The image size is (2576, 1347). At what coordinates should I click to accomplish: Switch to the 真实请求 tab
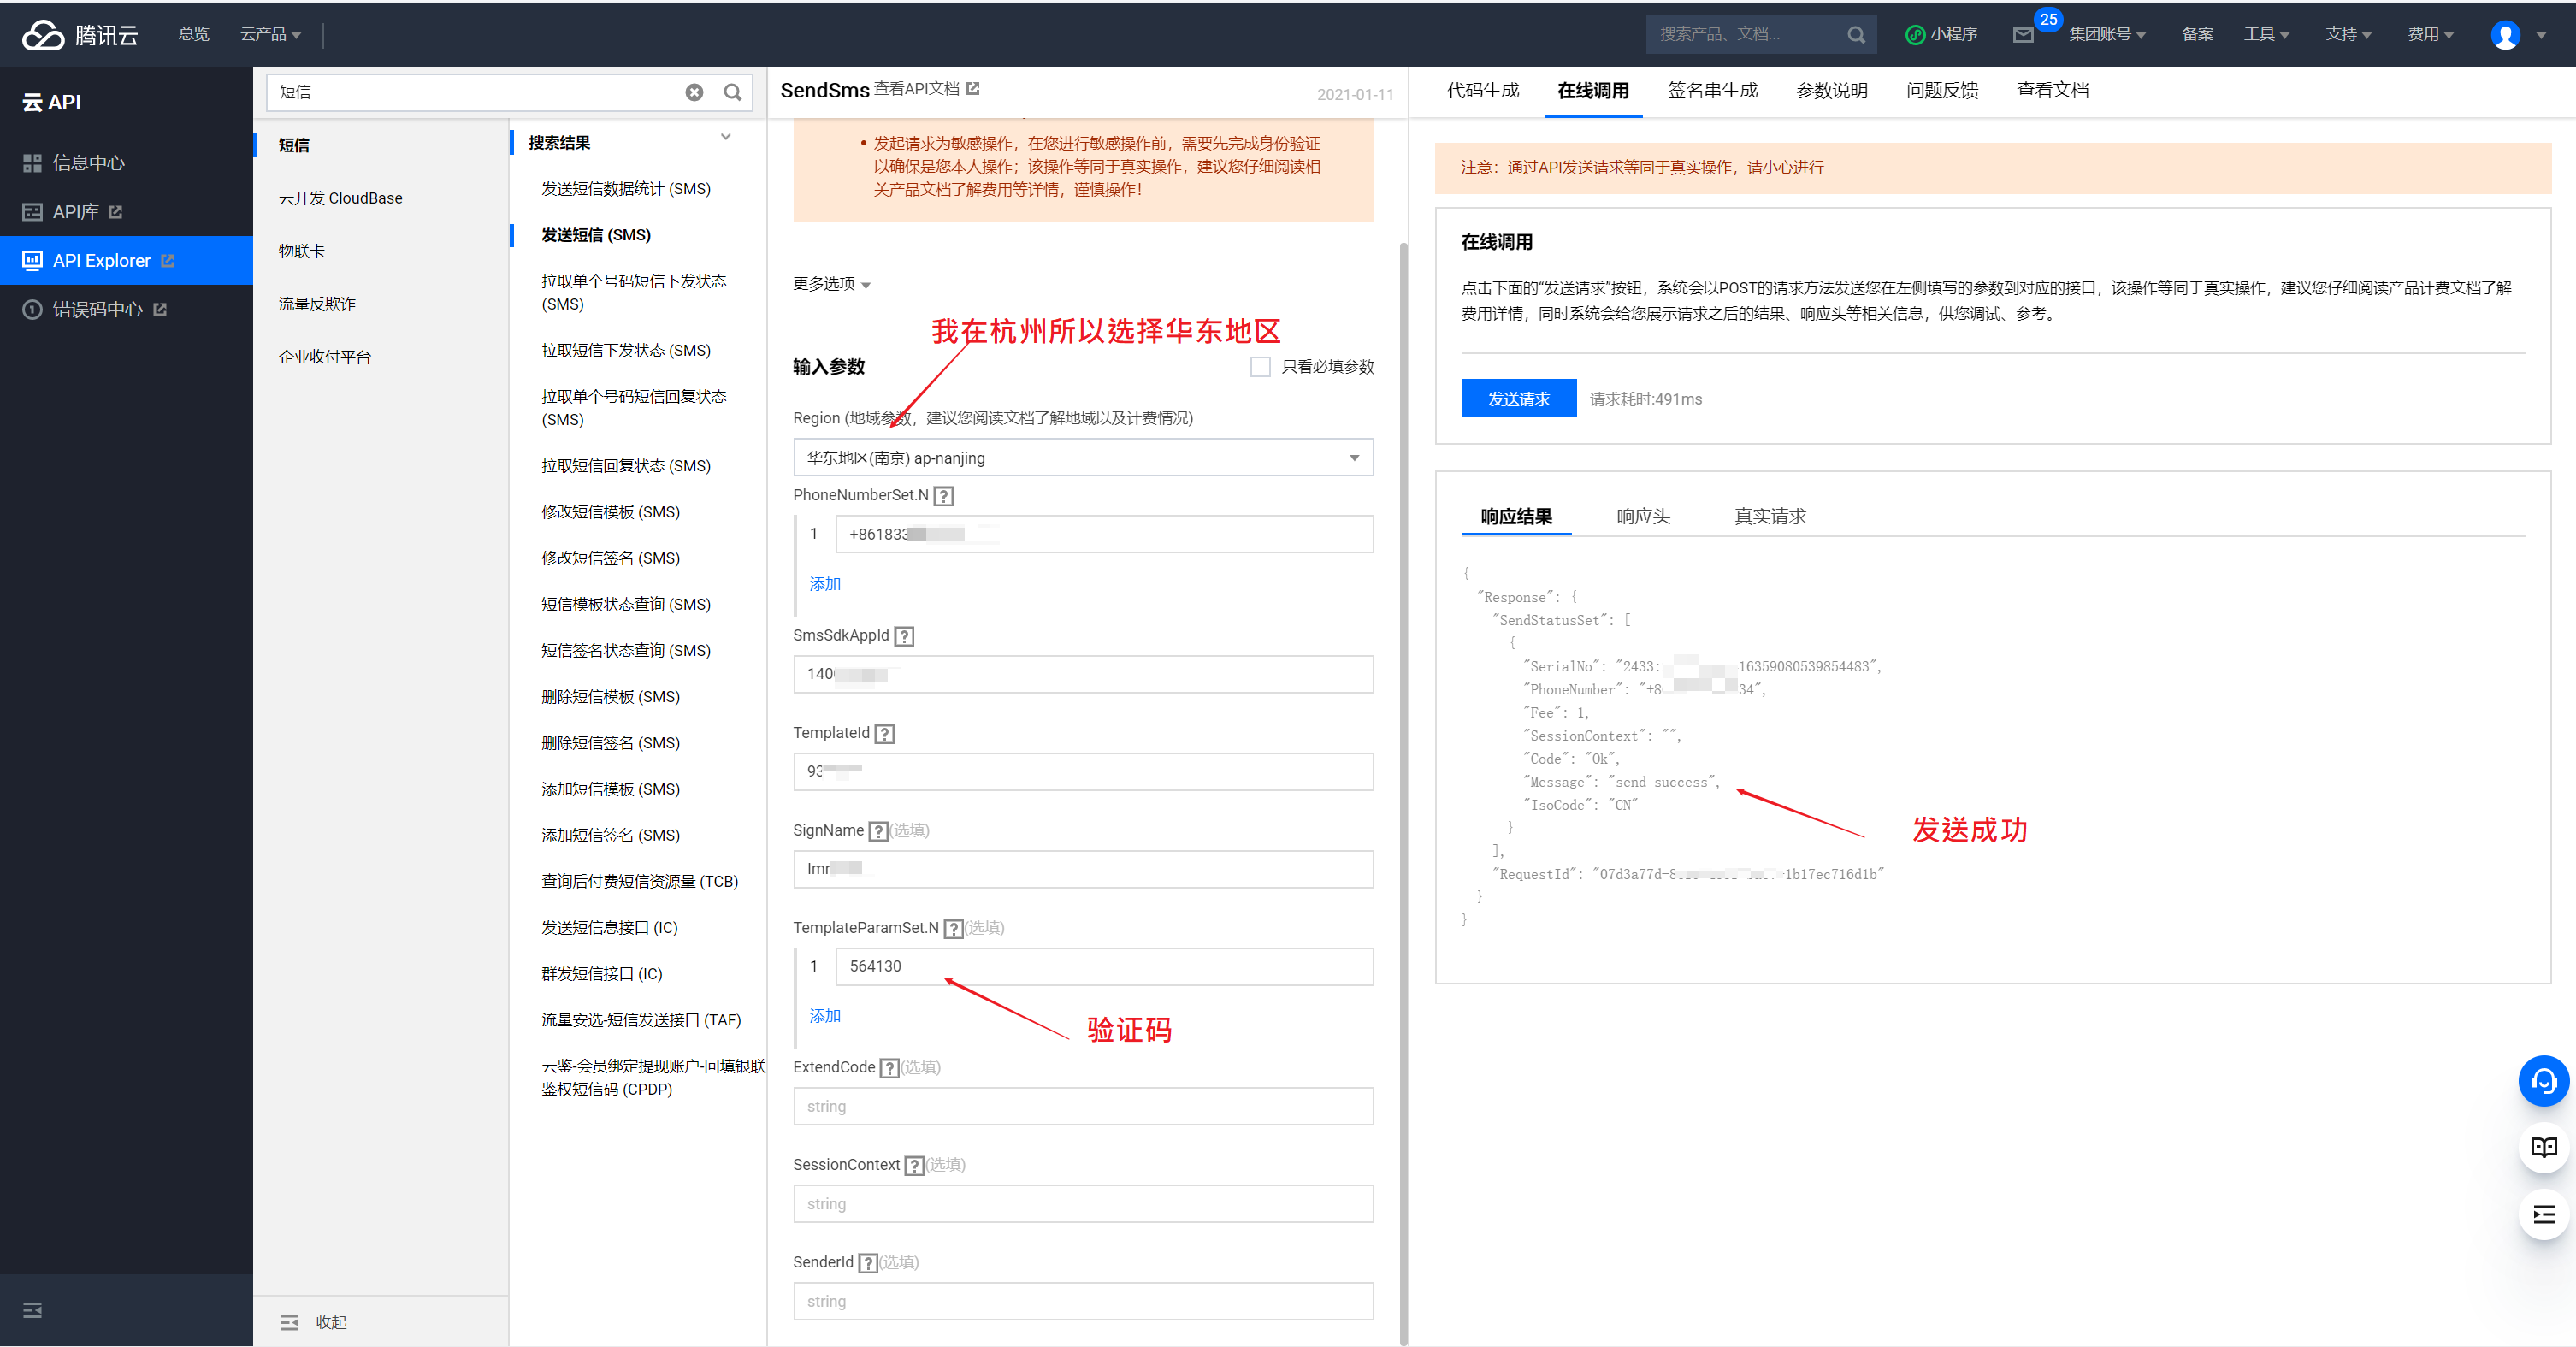[1770, 517]
